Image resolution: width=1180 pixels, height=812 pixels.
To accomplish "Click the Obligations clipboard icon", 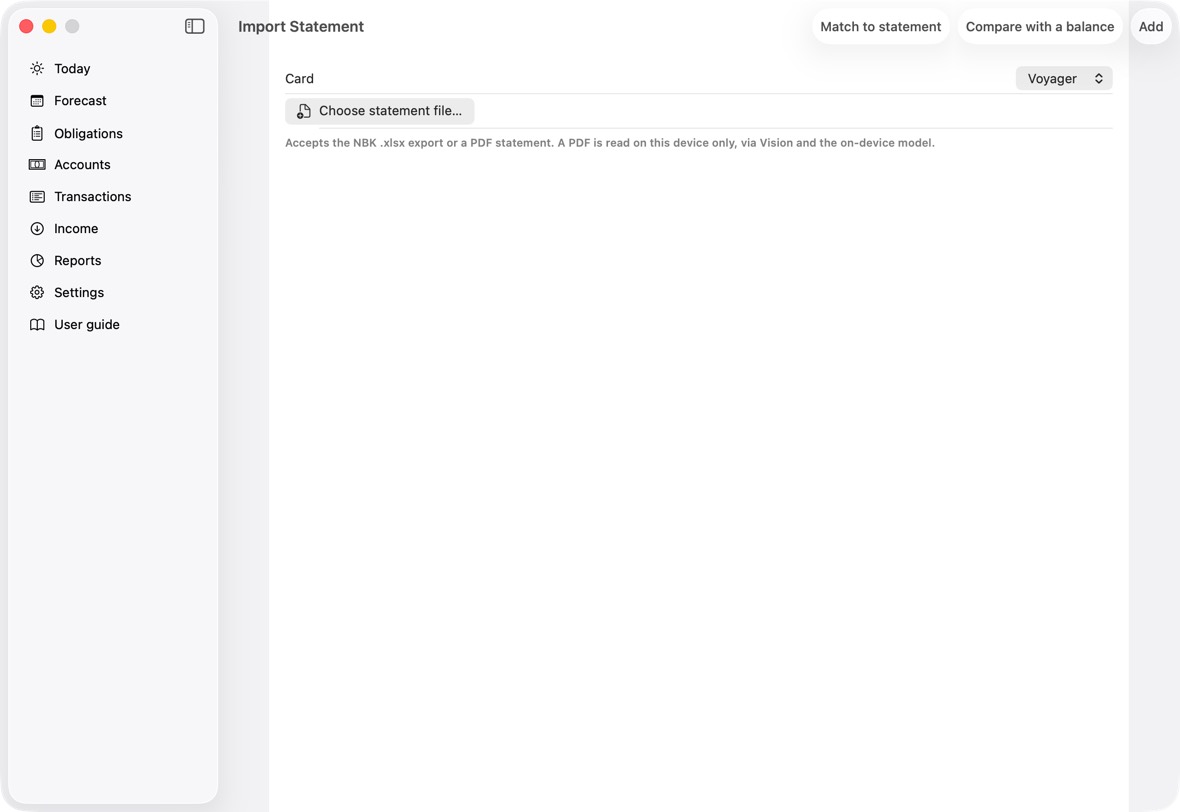I will point(37,133).
